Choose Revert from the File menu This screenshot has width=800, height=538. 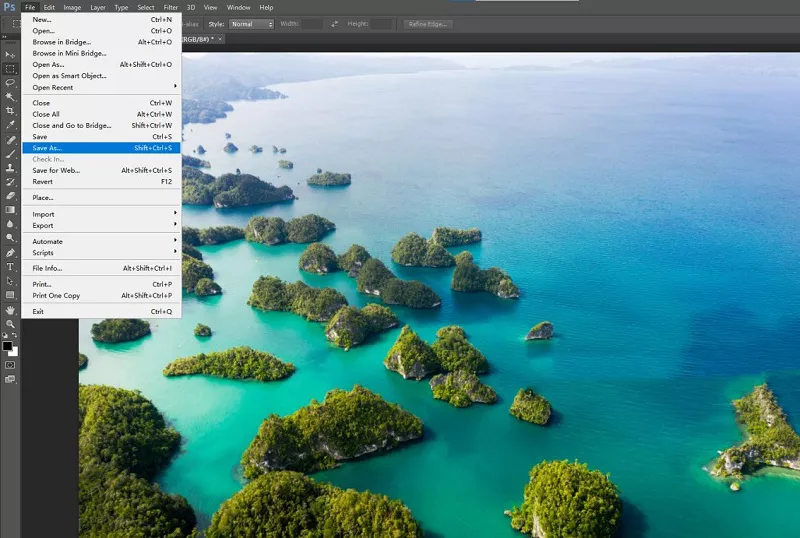point(101,182)
